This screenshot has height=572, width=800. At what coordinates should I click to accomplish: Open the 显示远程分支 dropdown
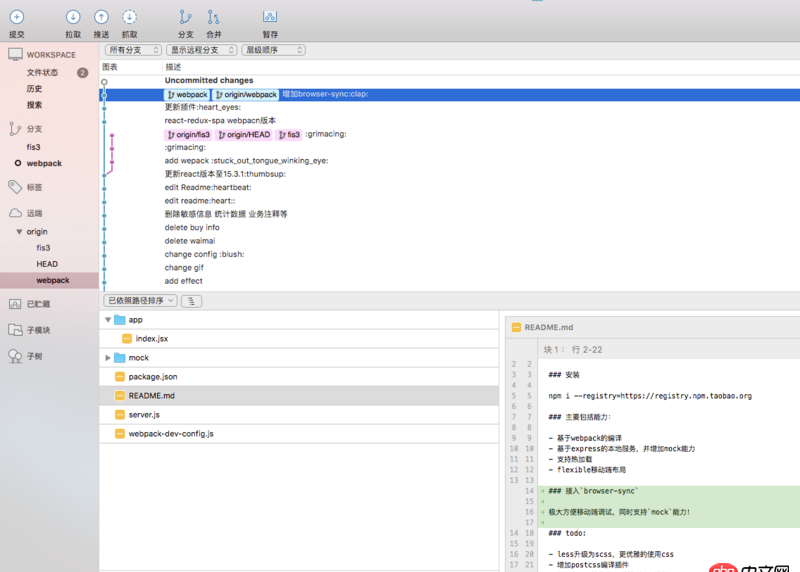[x=201, y=49]
